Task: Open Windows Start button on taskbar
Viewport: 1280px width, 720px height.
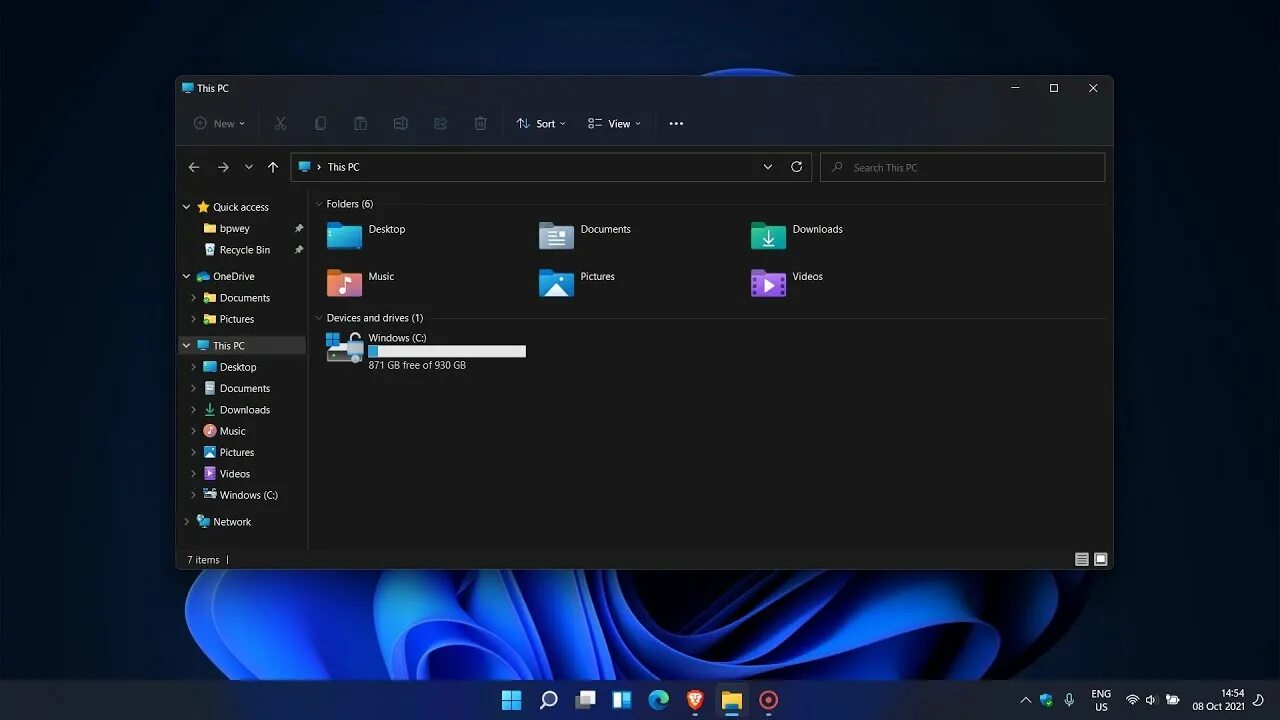Action: point(511,700)
